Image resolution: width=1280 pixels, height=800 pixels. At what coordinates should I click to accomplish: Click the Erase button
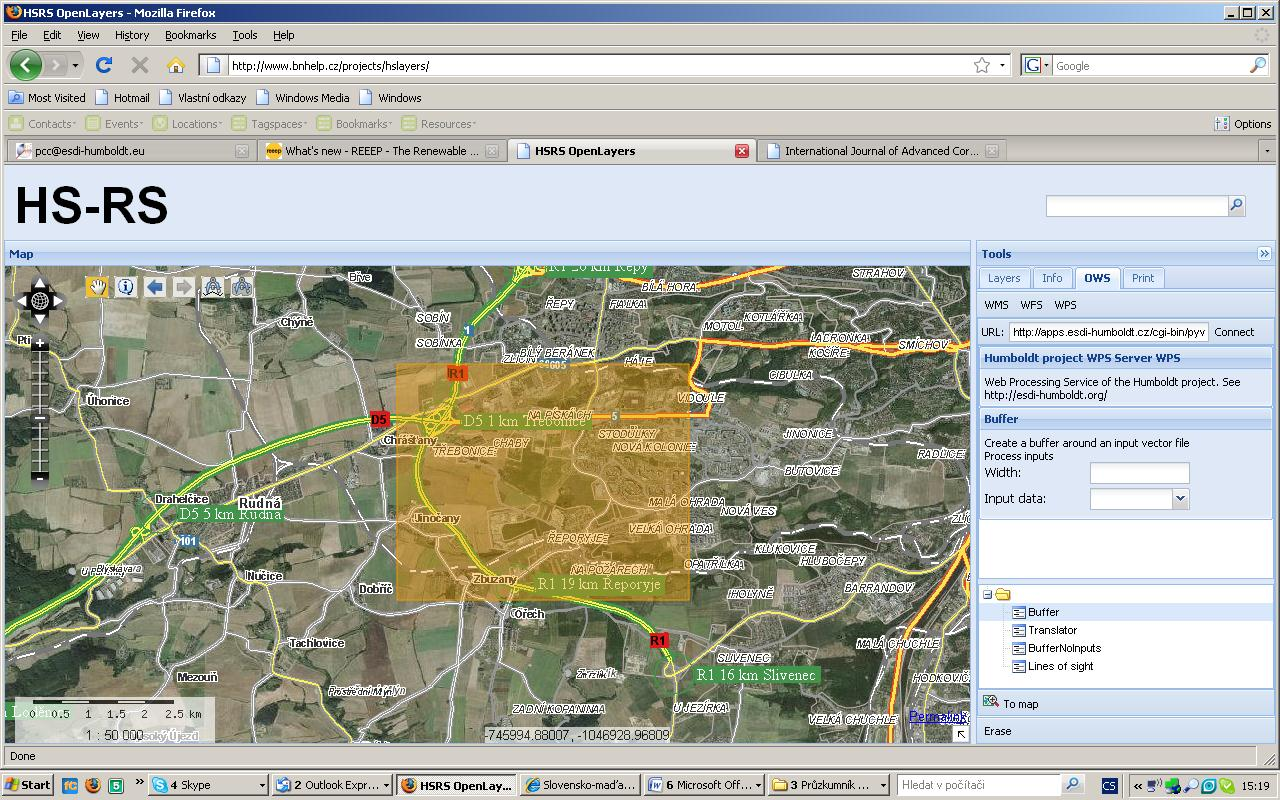tap(998, 731)
